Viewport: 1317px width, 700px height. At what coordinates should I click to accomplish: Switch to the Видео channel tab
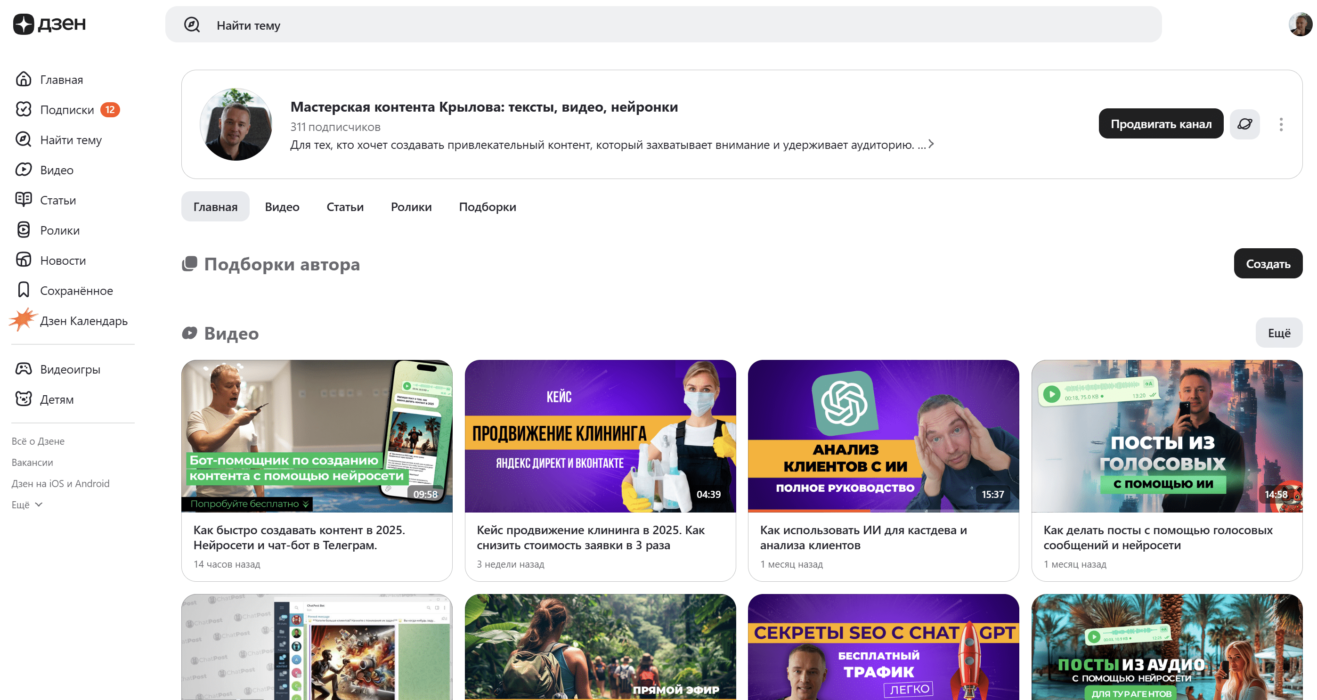pos(282,207)
